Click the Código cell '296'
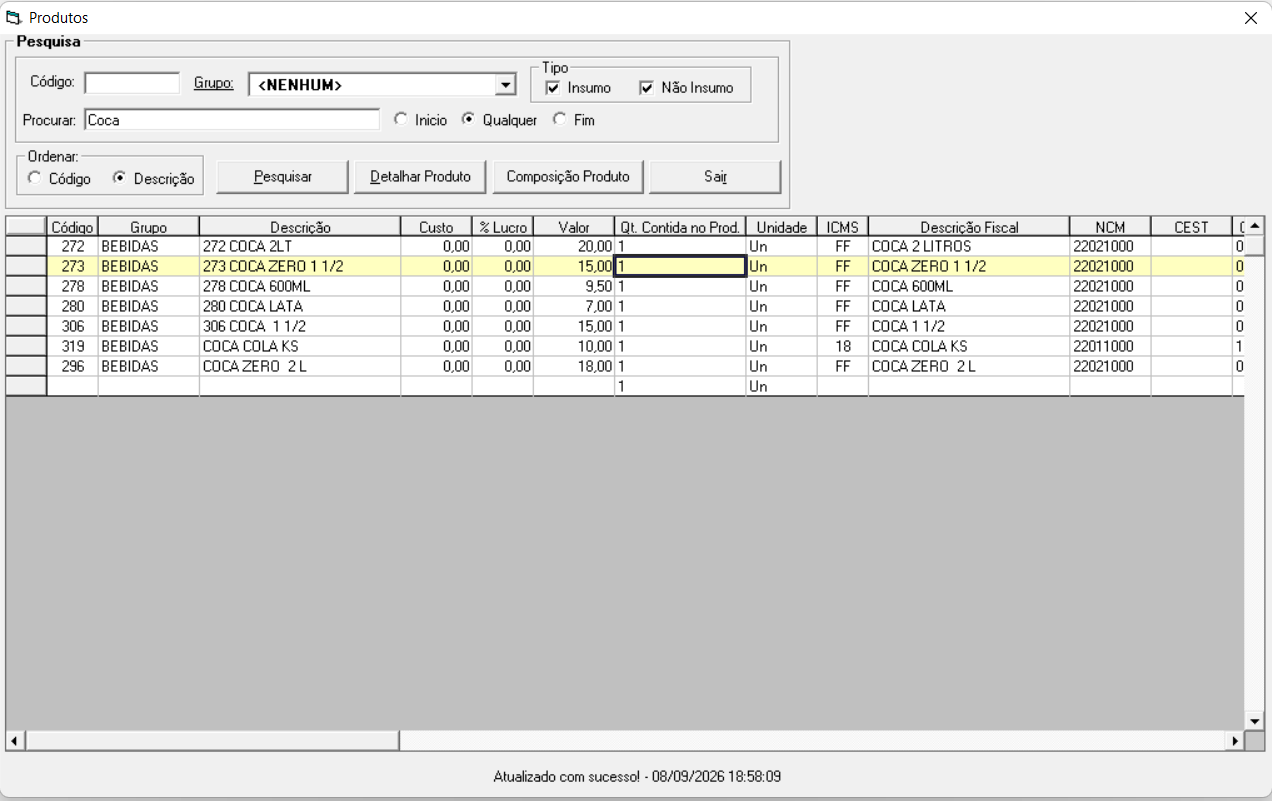The image size is (1272, 801). pyautogui.click(x=73, y=366)
